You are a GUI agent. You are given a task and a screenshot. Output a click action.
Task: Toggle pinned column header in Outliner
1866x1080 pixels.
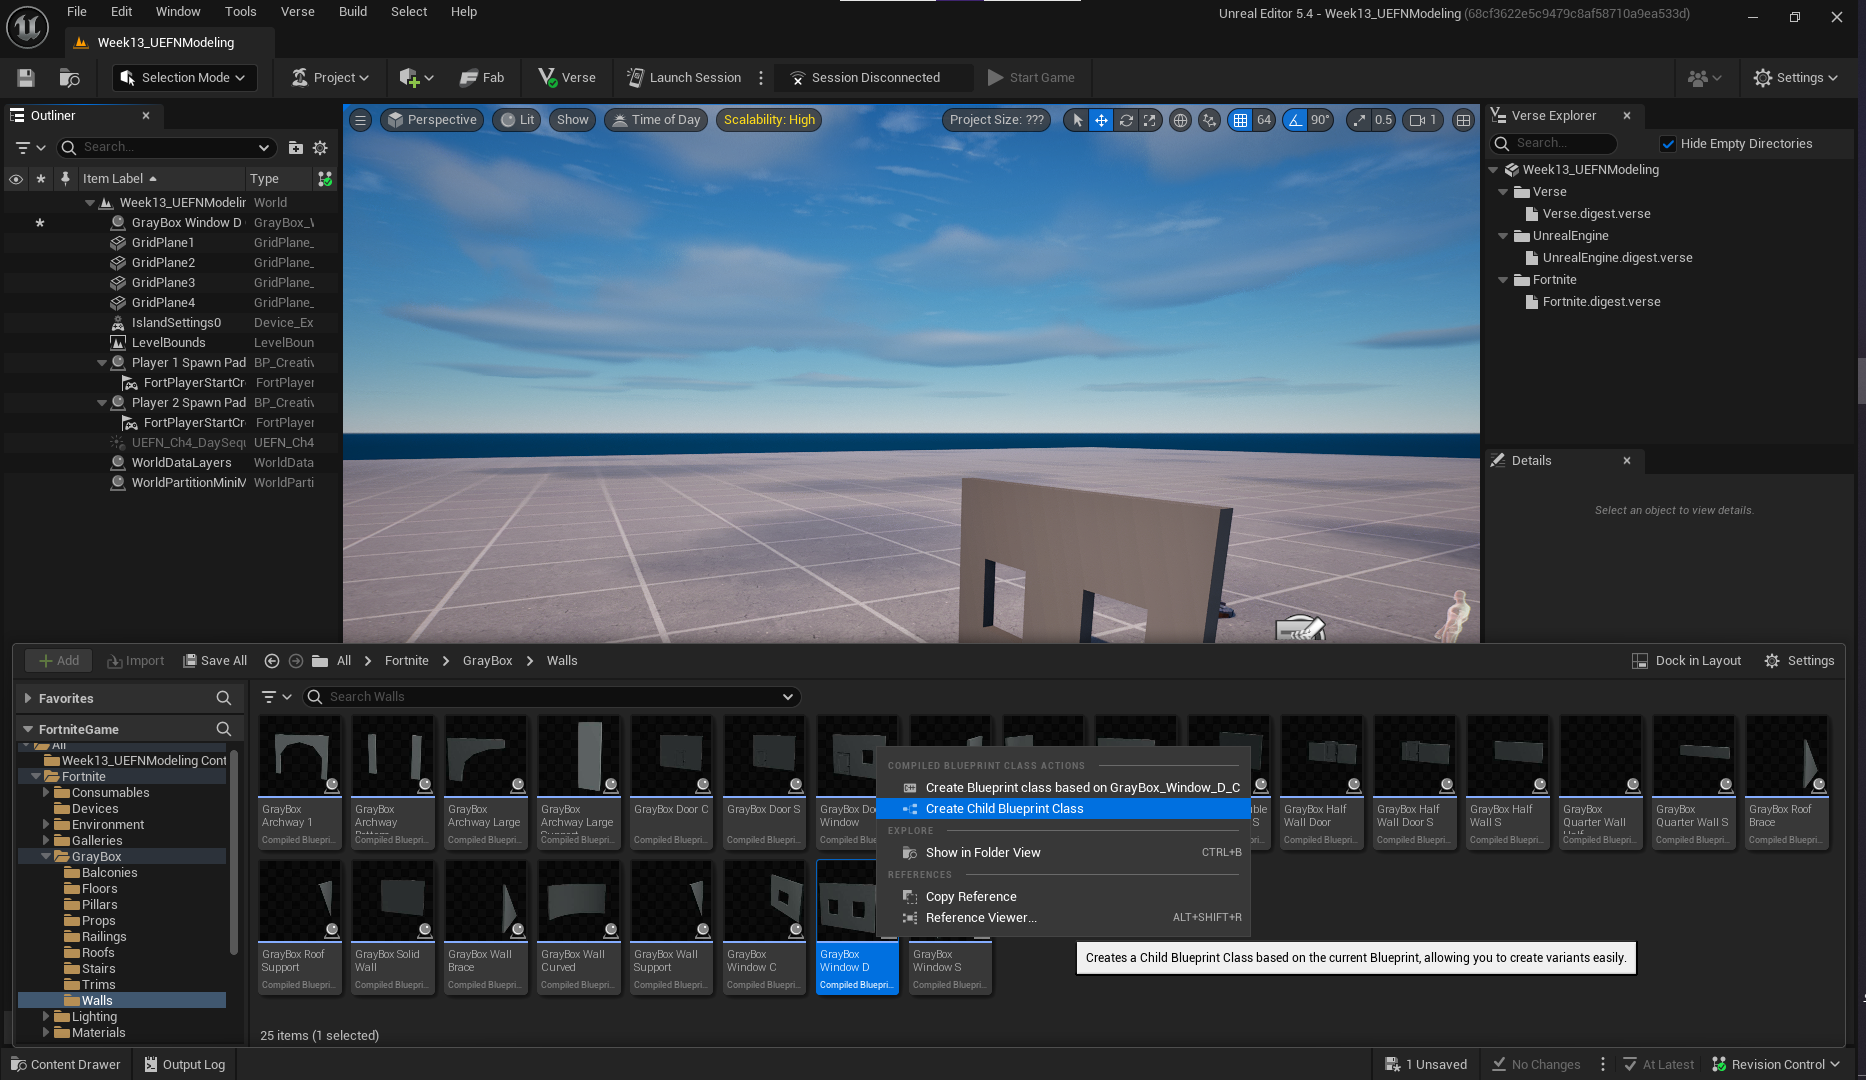point(65,179)
